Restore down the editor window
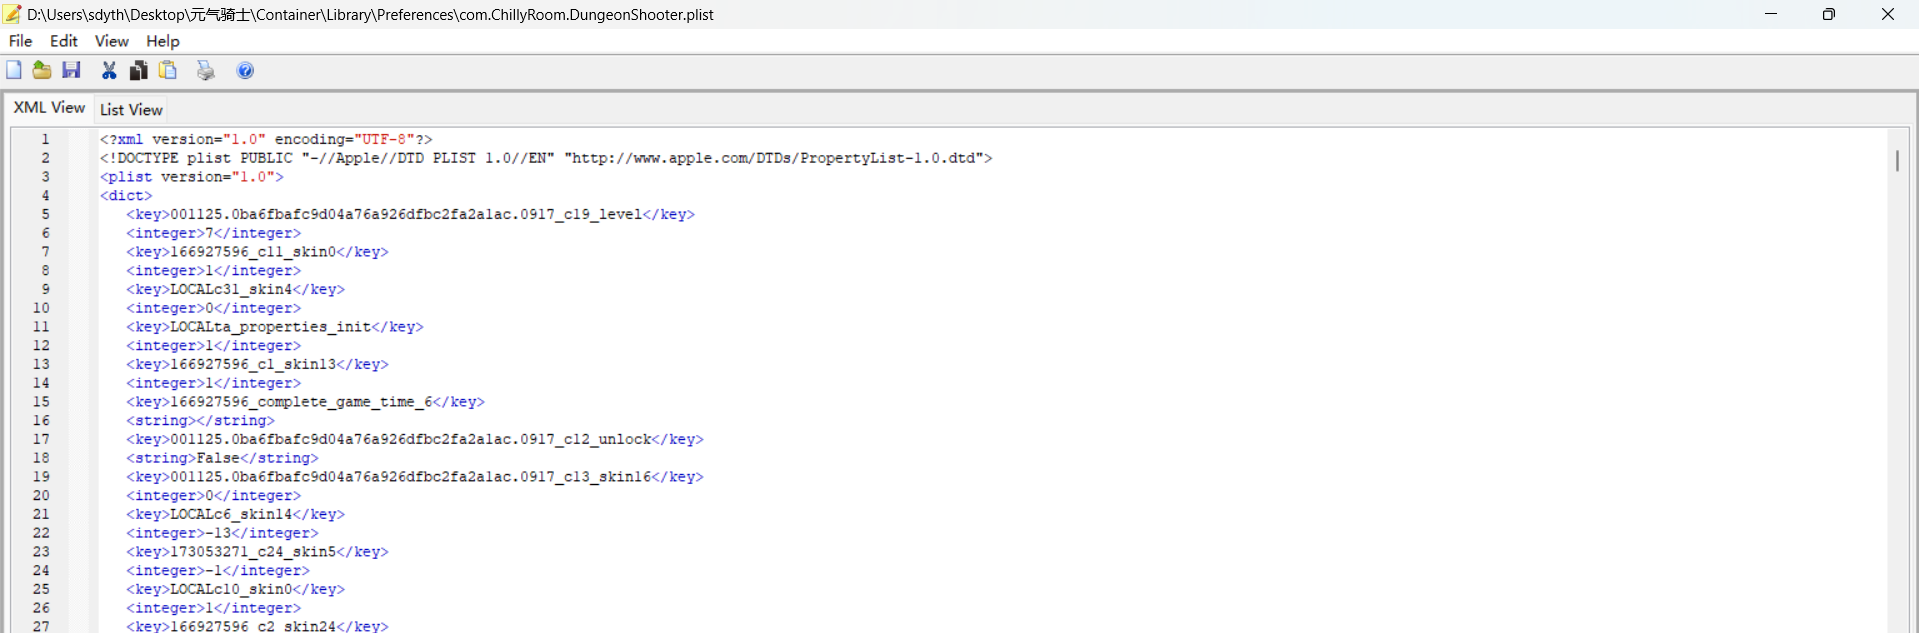Screen dimensions: 1919x633 tap(1828, 14)
